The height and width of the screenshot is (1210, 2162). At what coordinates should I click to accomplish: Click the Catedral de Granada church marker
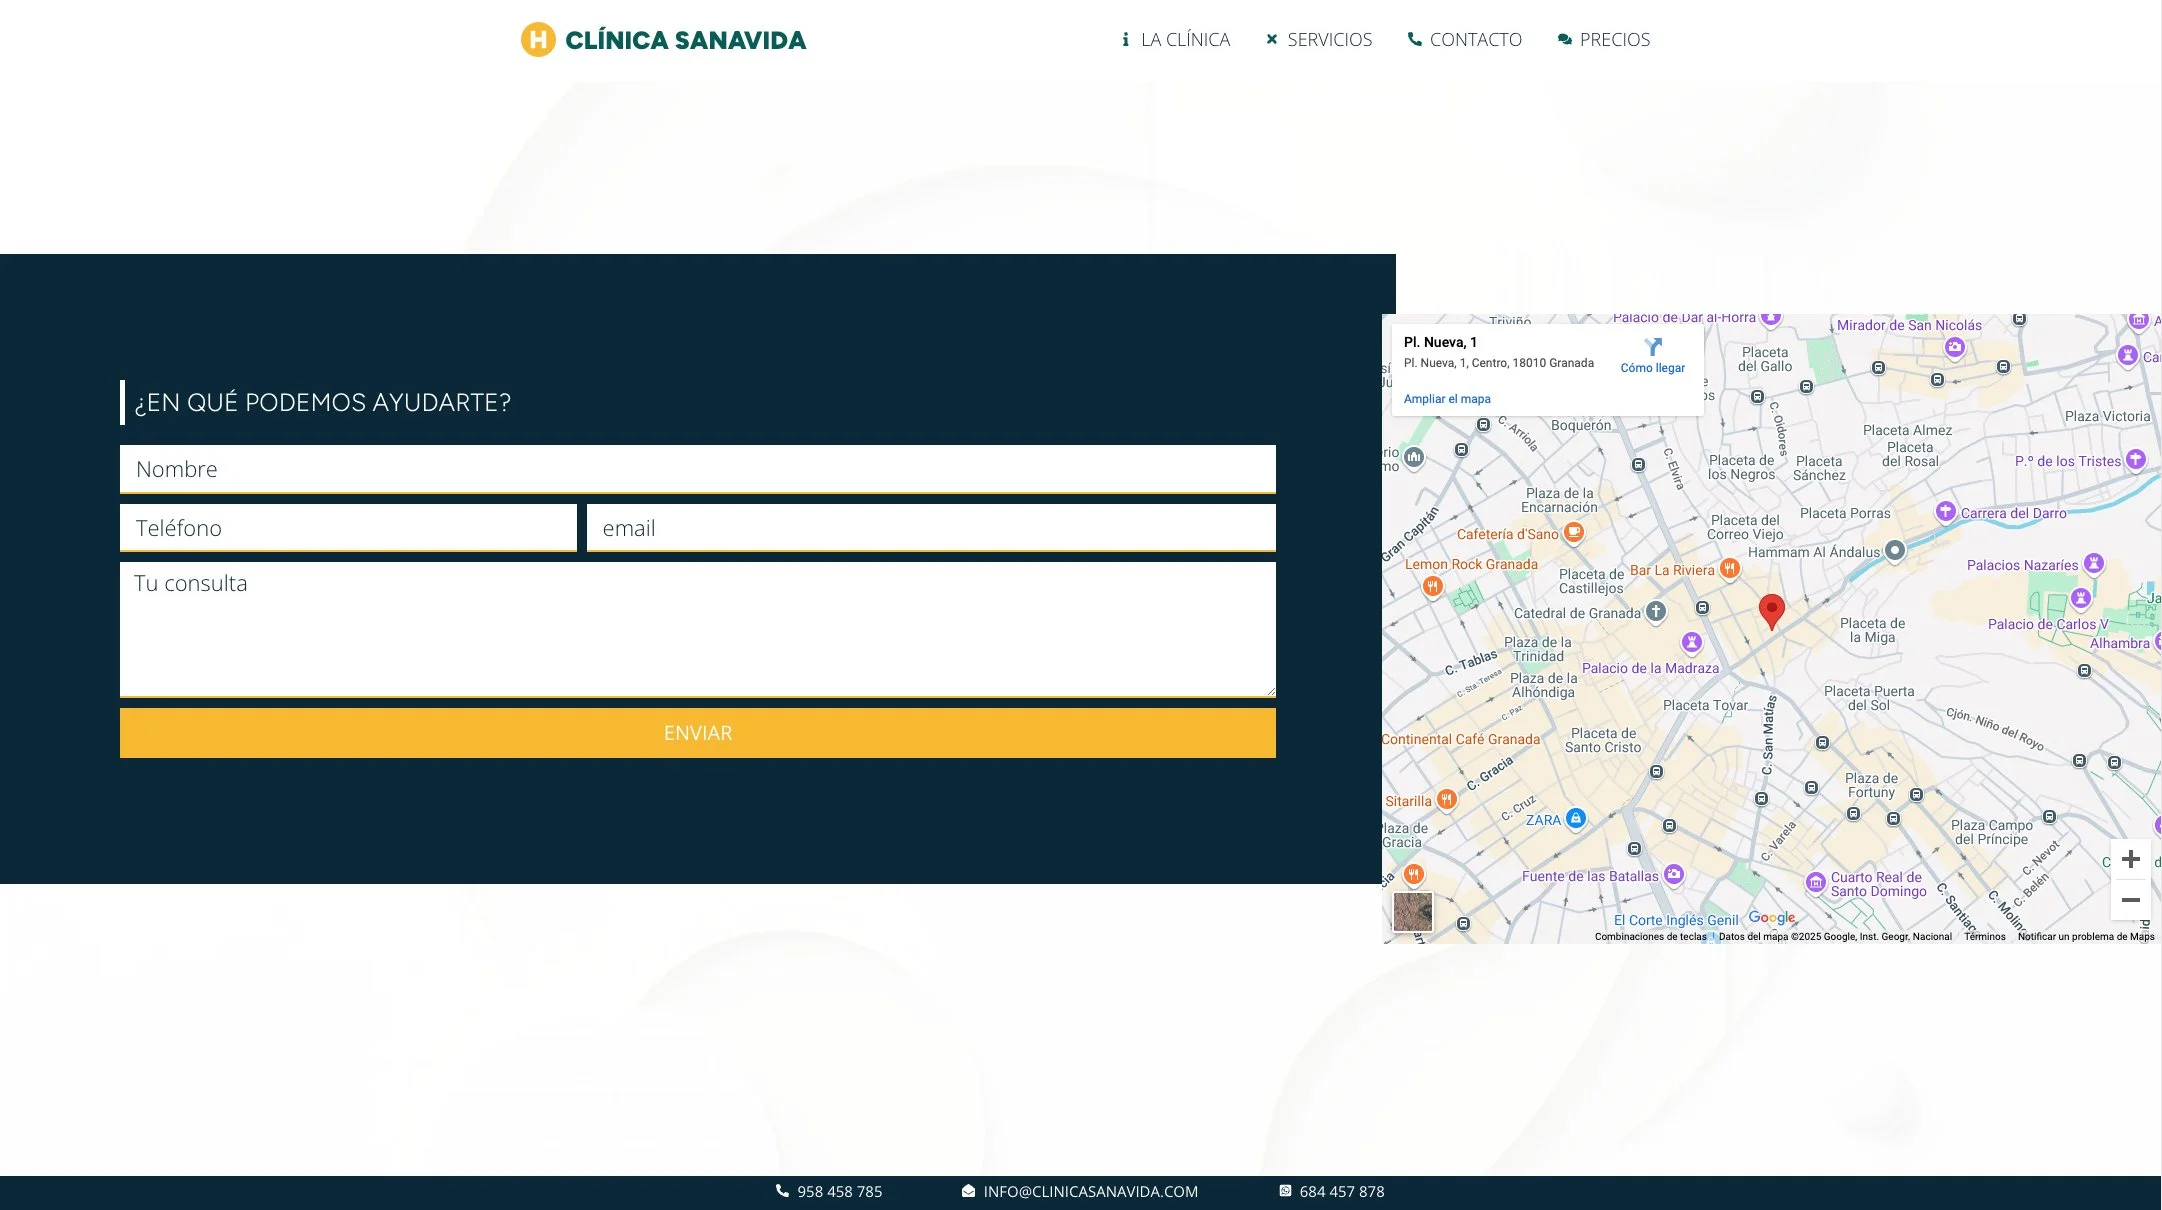pos(1655,612)
